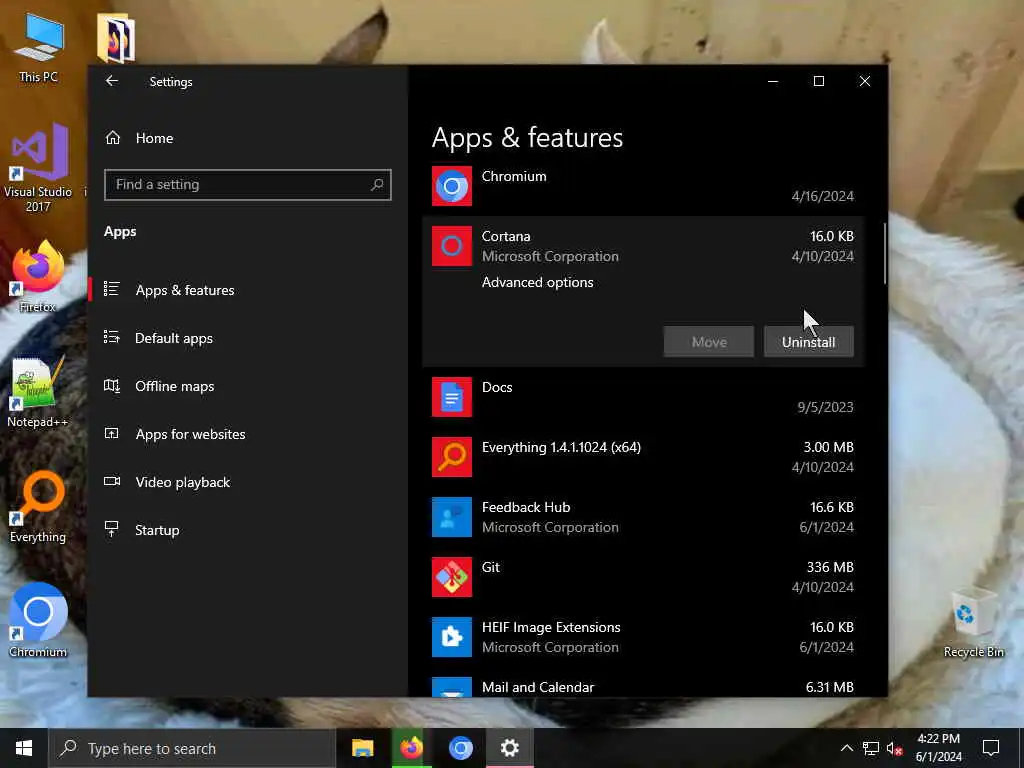Select Everything desktop shortcut
The width and height of the screenshot is (1024, 768).
click(x=38, y=507)
